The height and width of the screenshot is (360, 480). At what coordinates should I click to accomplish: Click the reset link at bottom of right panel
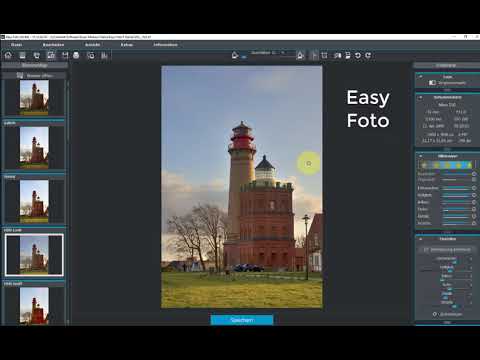click(x=447, y=314)
